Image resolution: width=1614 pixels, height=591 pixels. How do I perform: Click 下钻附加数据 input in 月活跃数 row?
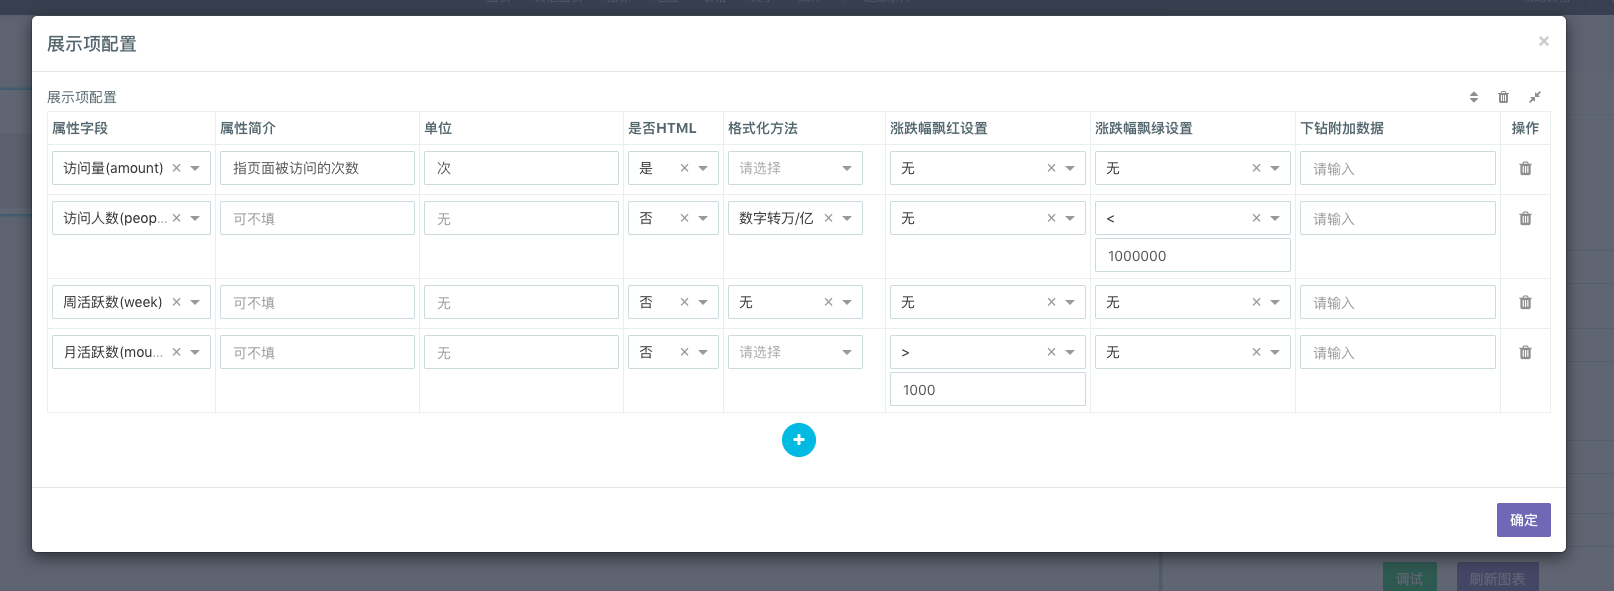point(1398,352)
